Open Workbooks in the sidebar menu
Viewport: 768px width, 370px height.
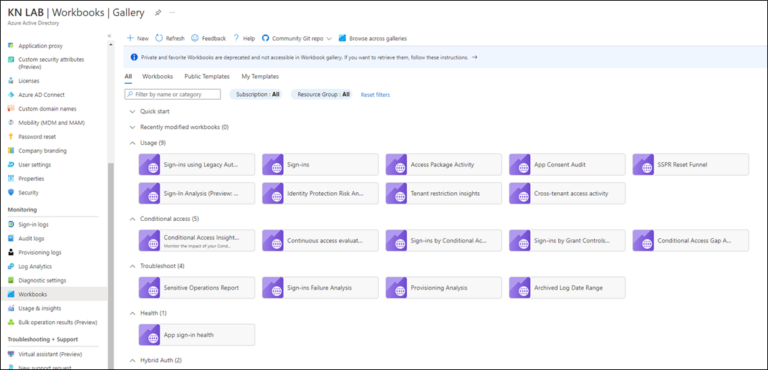[x=53, y=294]
